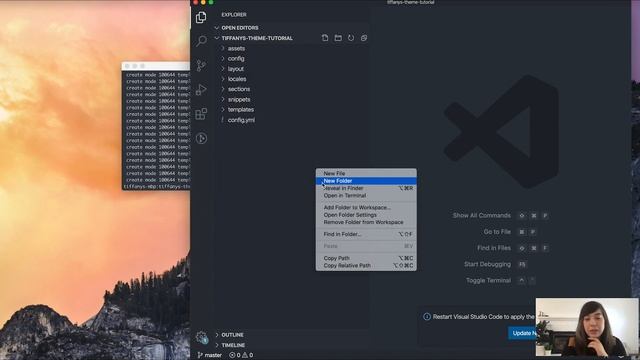This screenshot has width=640, height=360.
Task: Focus the Terminal window behind VS Code
Action: [x=156, y=127]
